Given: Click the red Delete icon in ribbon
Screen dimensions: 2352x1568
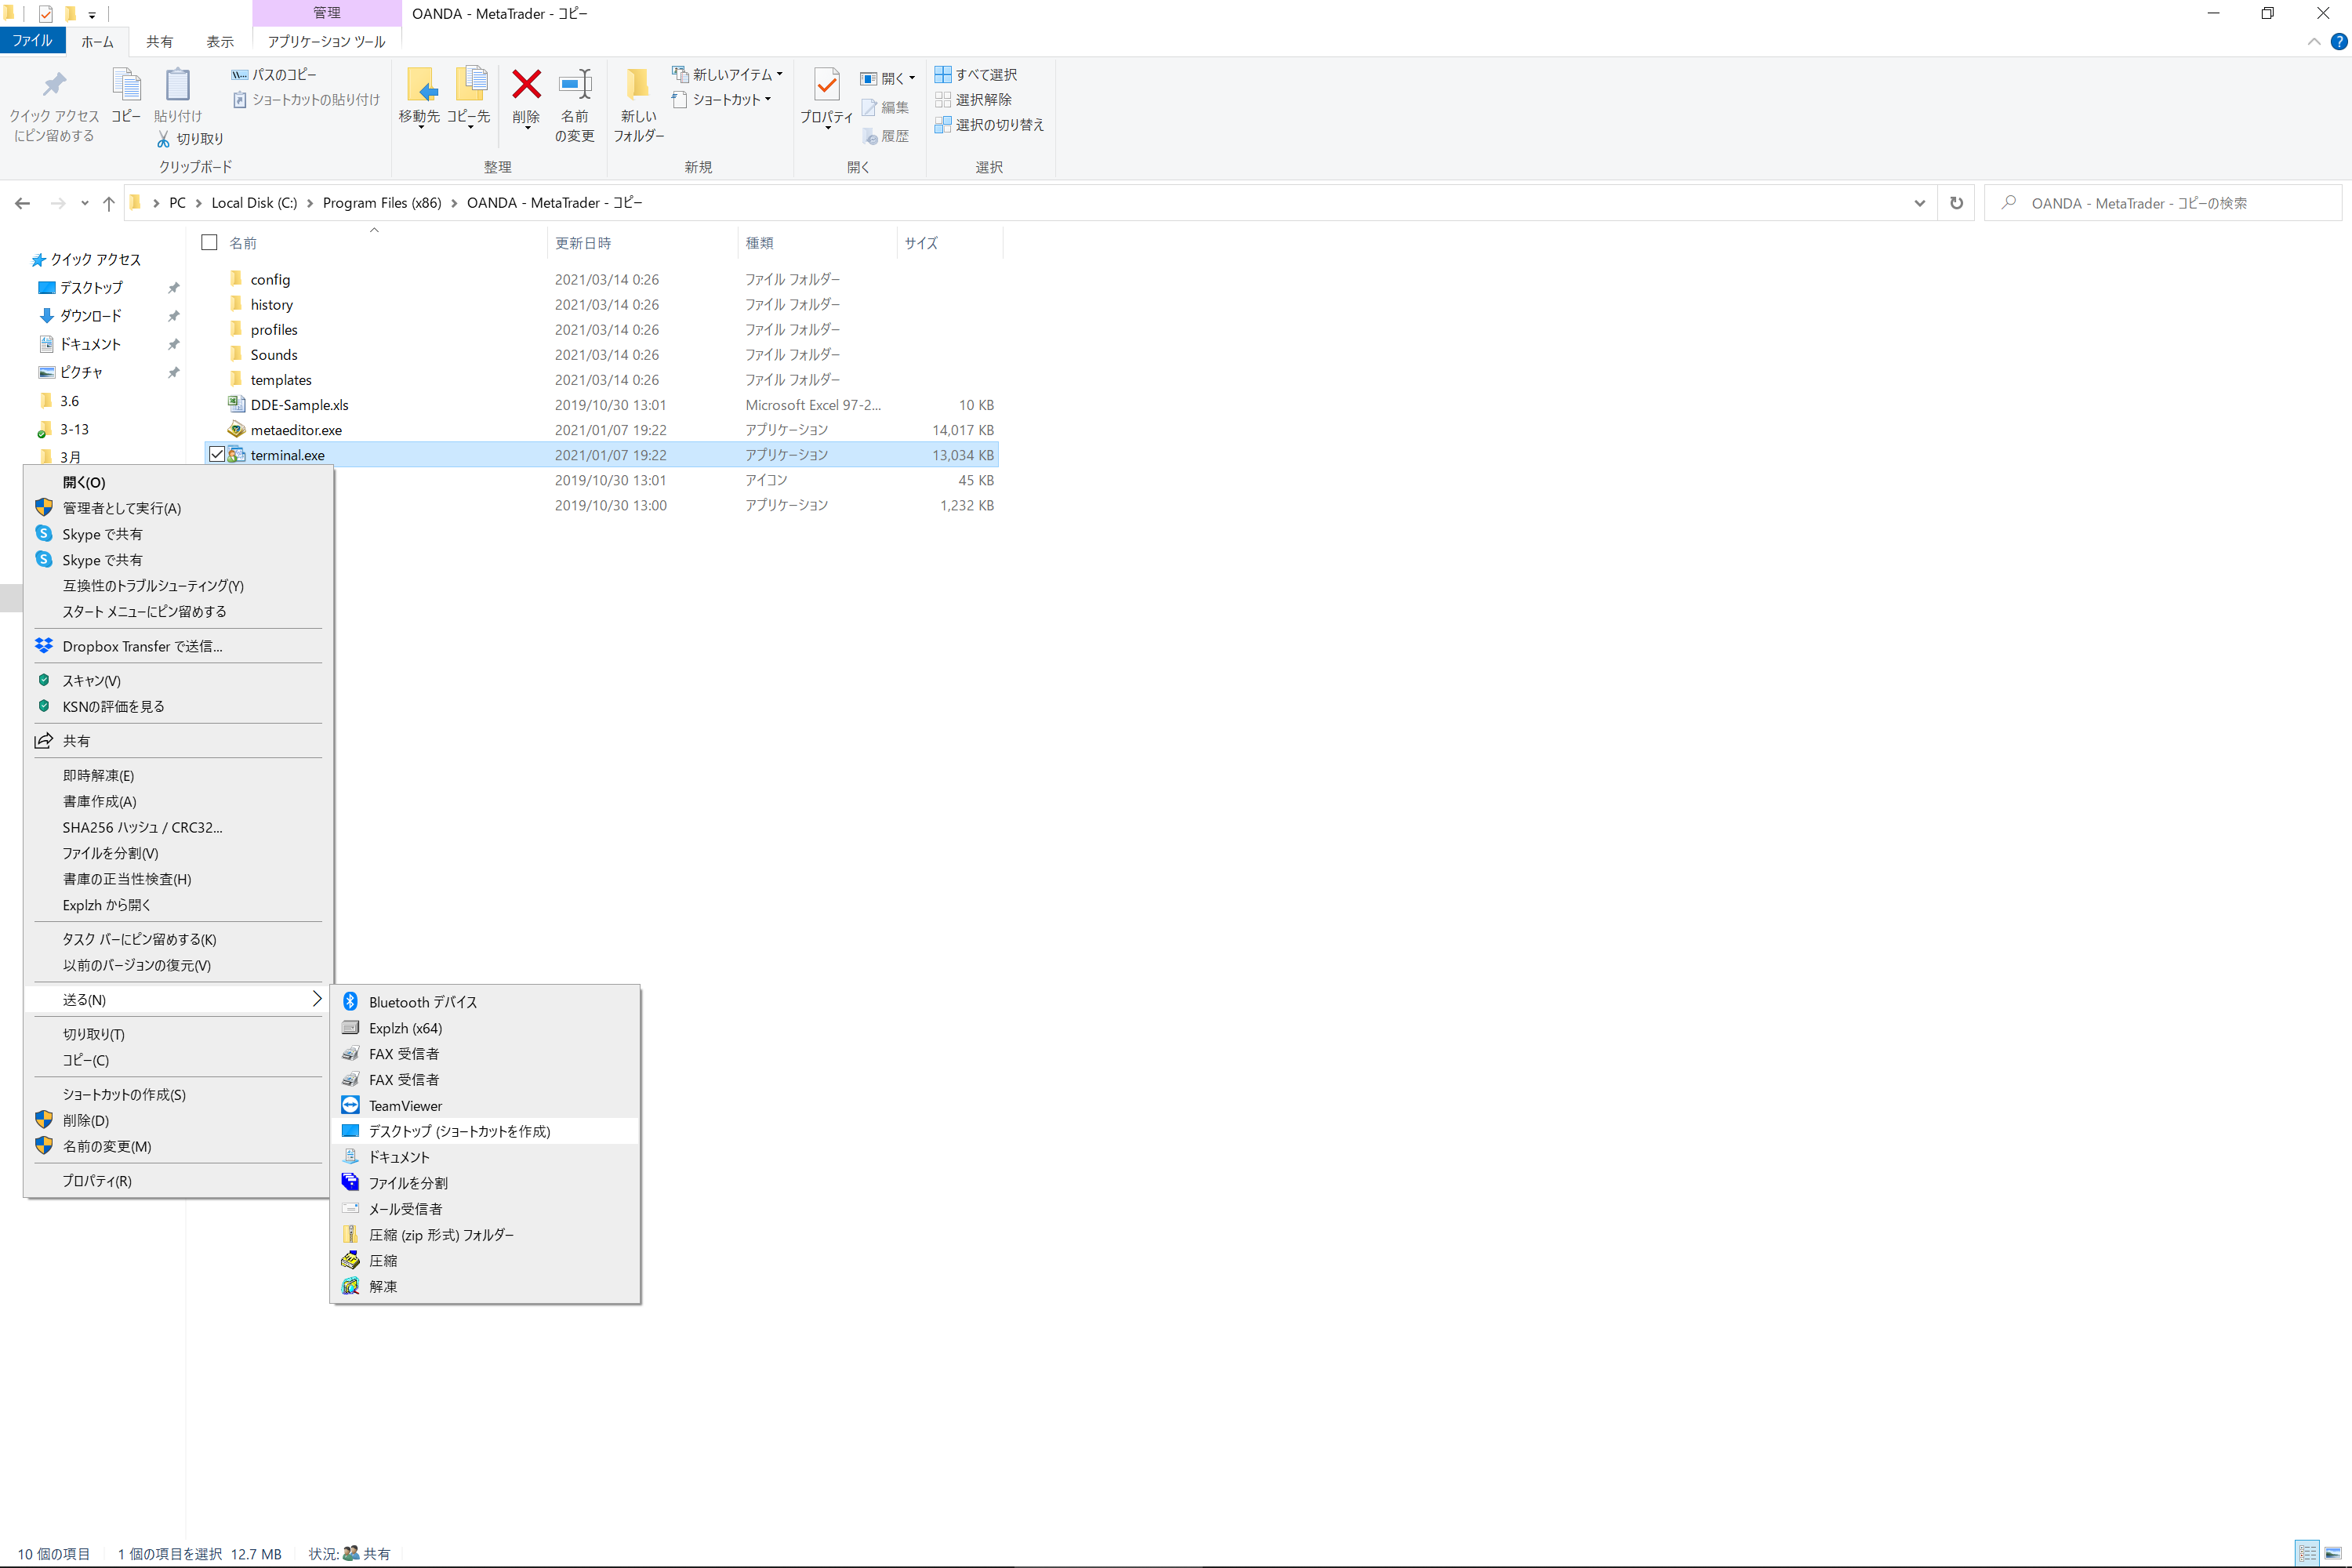Looking at the screenshot, I should pos(526,87).
